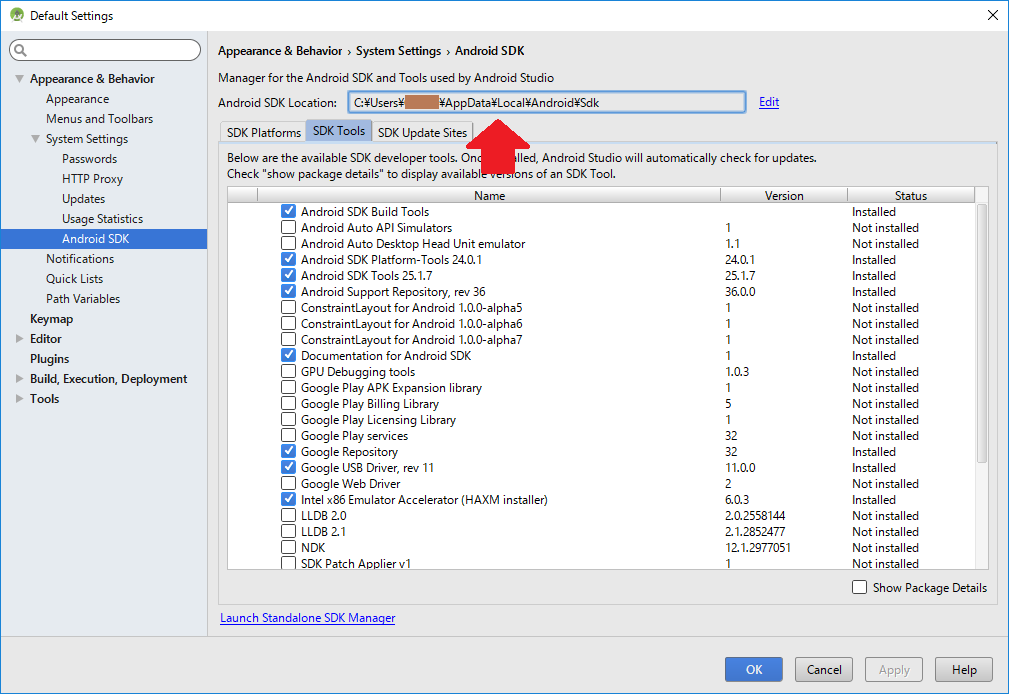
Task: Select Notifications in the sidebar
Action: pyautogui.click(x=80, y=258)
